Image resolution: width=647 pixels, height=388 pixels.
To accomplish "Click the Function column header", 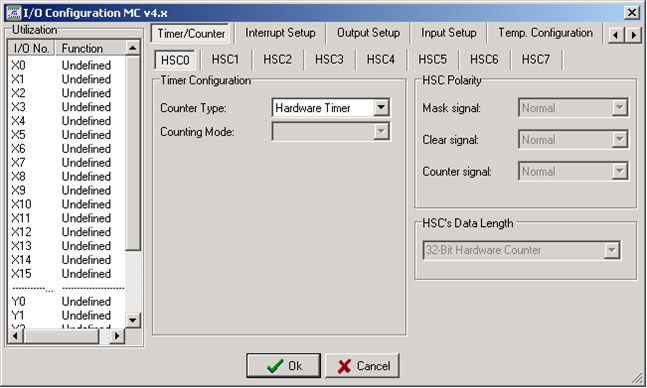I will [90, 48].
